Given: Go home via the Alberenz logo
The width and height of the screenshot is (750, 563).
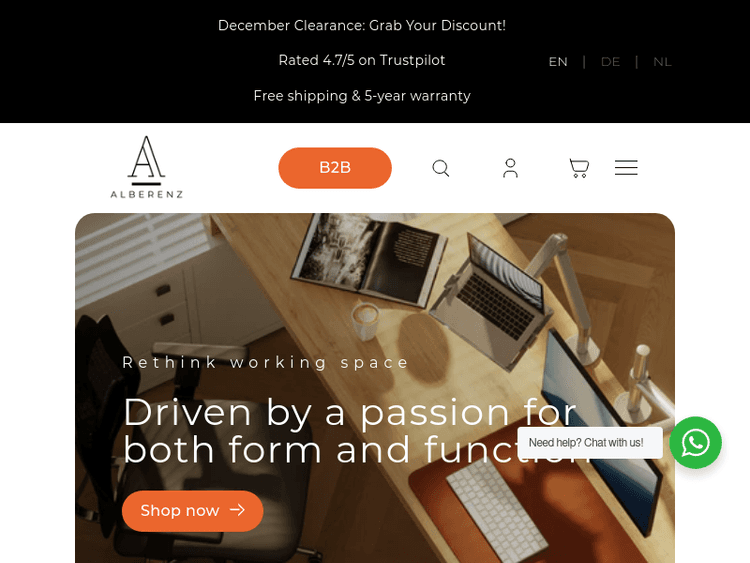Looking at the screenshot, I should tap(147, 167).
